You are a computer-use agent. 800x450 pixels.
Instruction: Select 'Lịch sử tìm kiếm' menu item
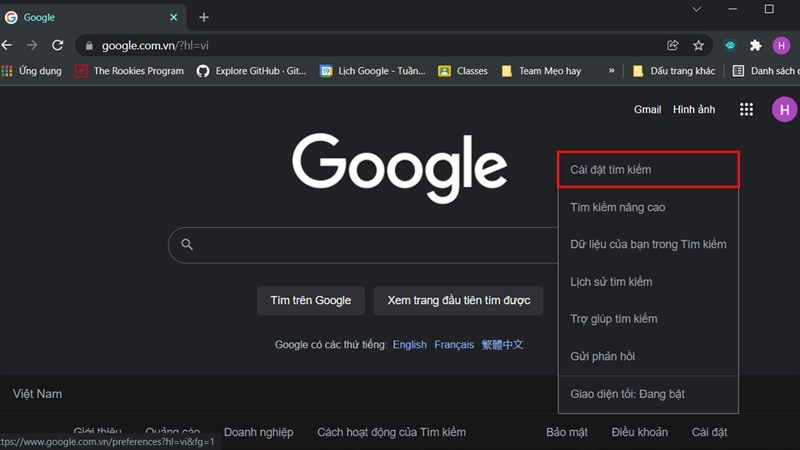(x=610, y=282)
